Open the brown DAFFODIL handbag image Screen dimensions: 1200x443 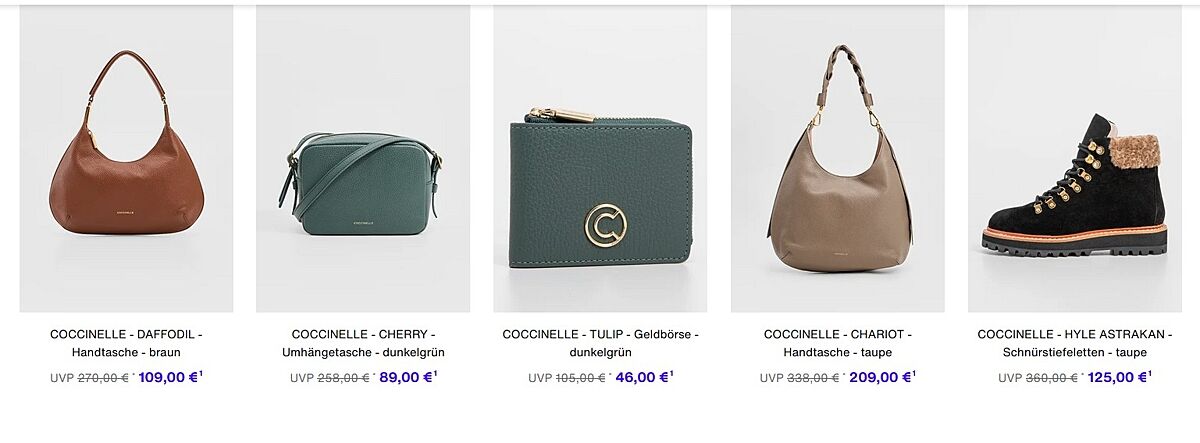tap(126, 158)
